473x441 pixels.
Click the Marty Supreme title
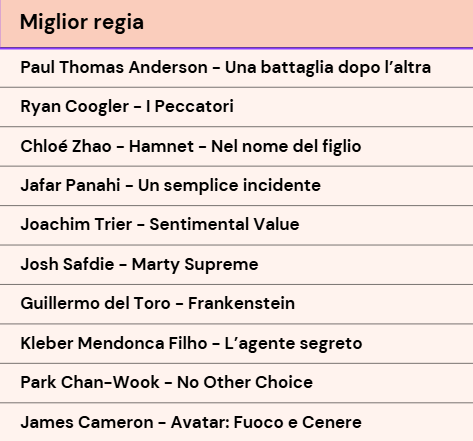(195, 265)
